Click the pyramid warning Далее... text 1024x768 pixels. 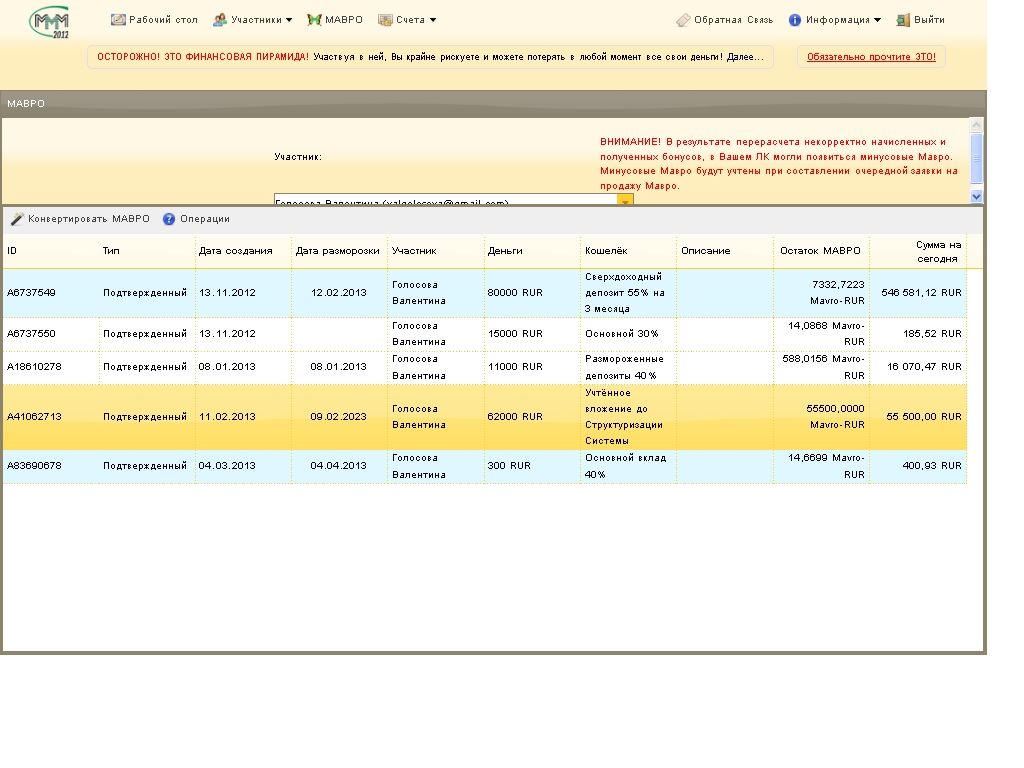[x=745, y=57]
